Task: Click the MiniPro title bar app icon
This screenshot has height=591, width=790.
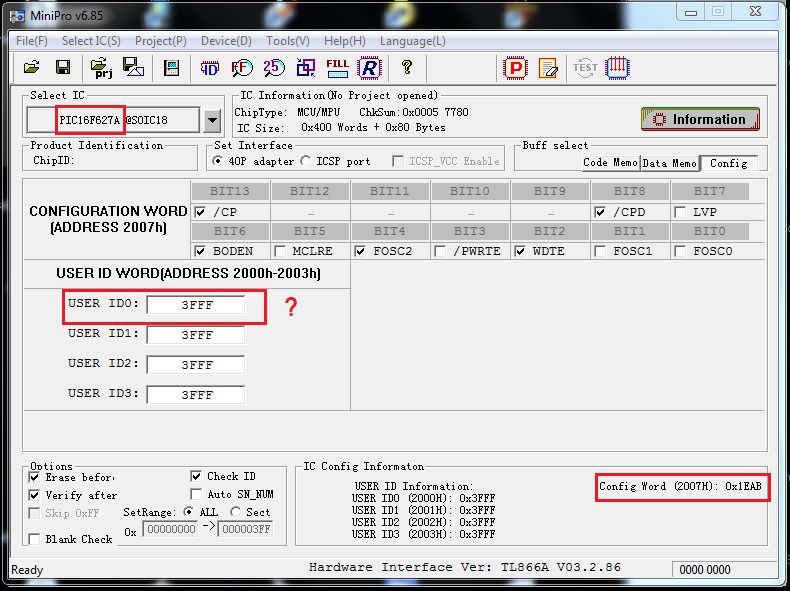Action: [x=17, y=15]
